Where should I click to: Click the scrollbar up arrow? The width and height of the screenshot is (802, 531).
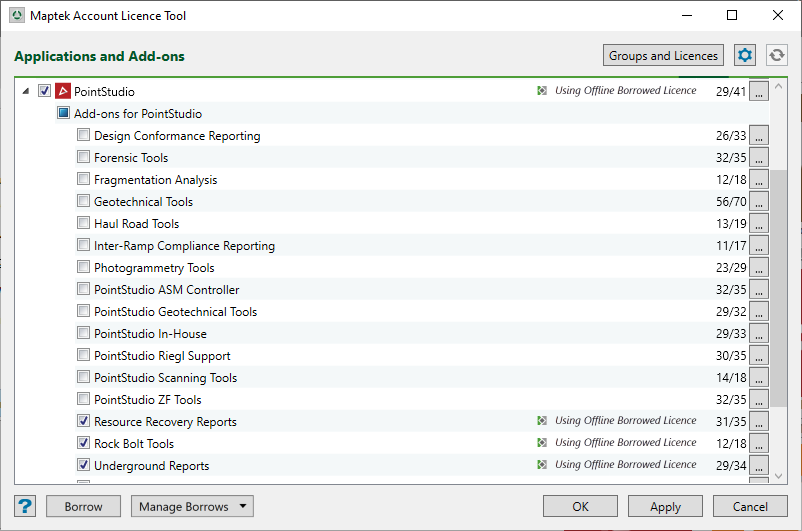tap(778, 86)
